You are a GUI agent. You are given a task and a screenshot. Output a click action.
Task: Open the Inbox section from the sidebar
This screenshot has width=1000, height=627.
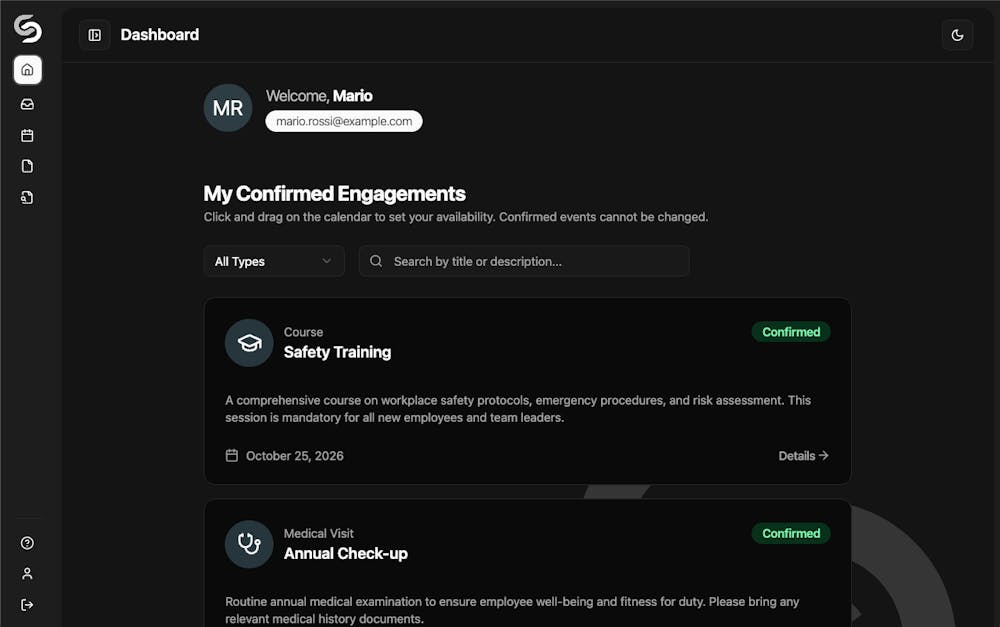click(x=27, y=103)
